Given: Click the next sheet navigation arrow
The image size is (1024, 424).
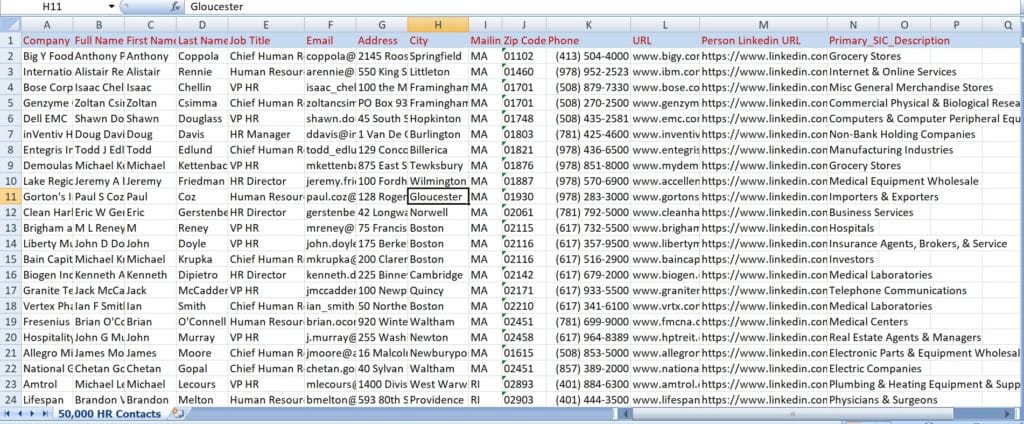Looking at the screenshot, I should 34,413.
